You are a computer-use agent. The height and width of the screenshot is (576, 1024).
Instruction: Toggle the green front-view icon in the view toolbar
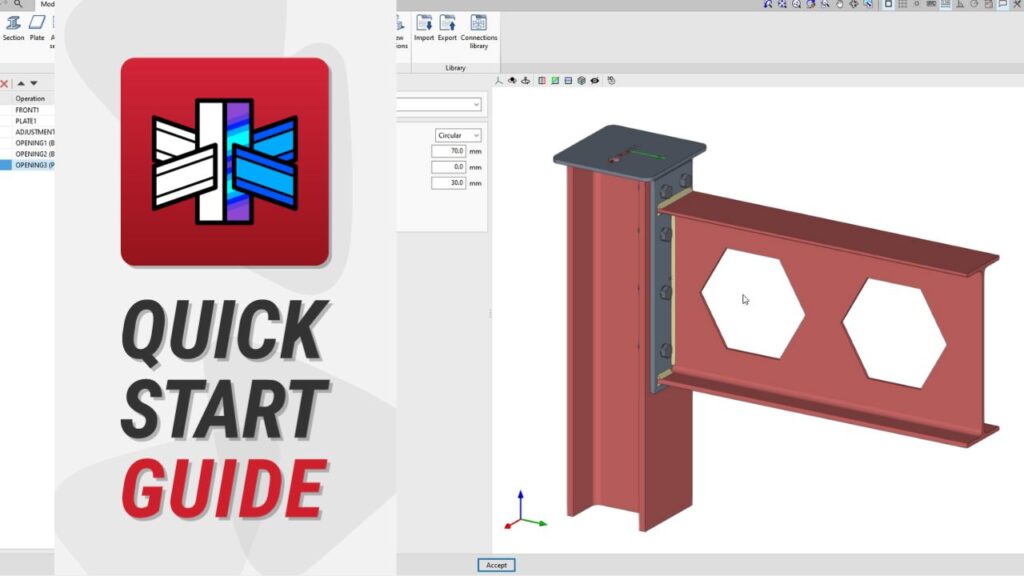555,81
